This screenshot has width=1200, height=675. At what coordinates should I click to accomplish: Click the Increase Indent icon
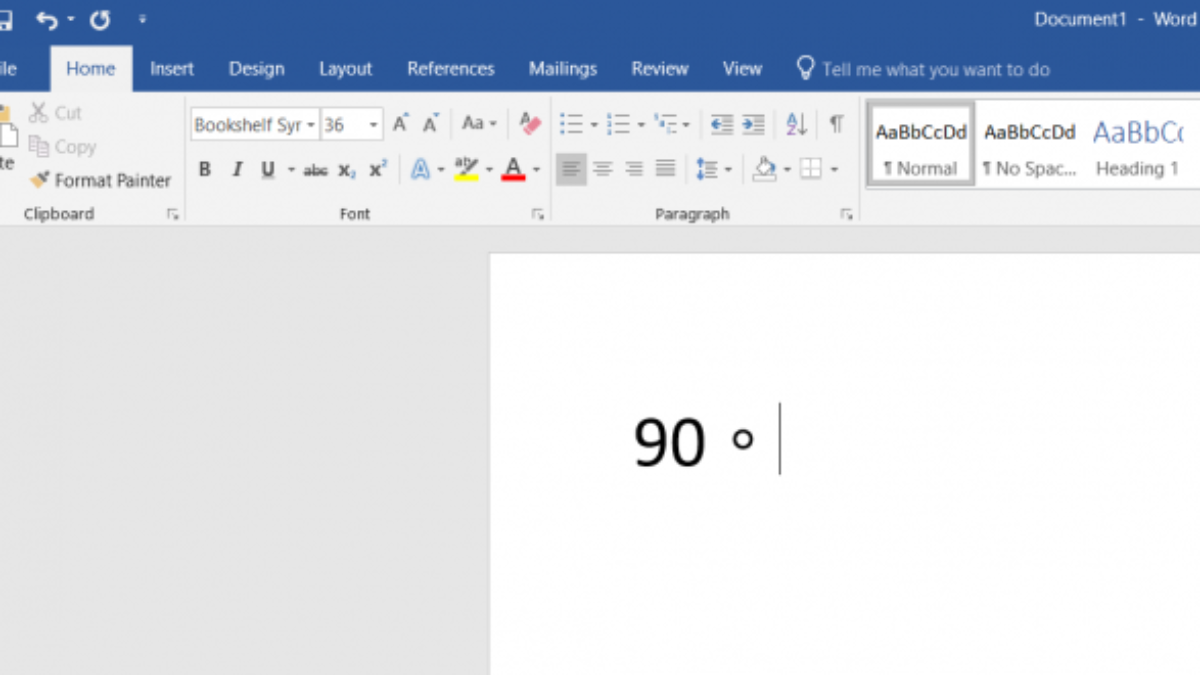(x=753, y=124)
